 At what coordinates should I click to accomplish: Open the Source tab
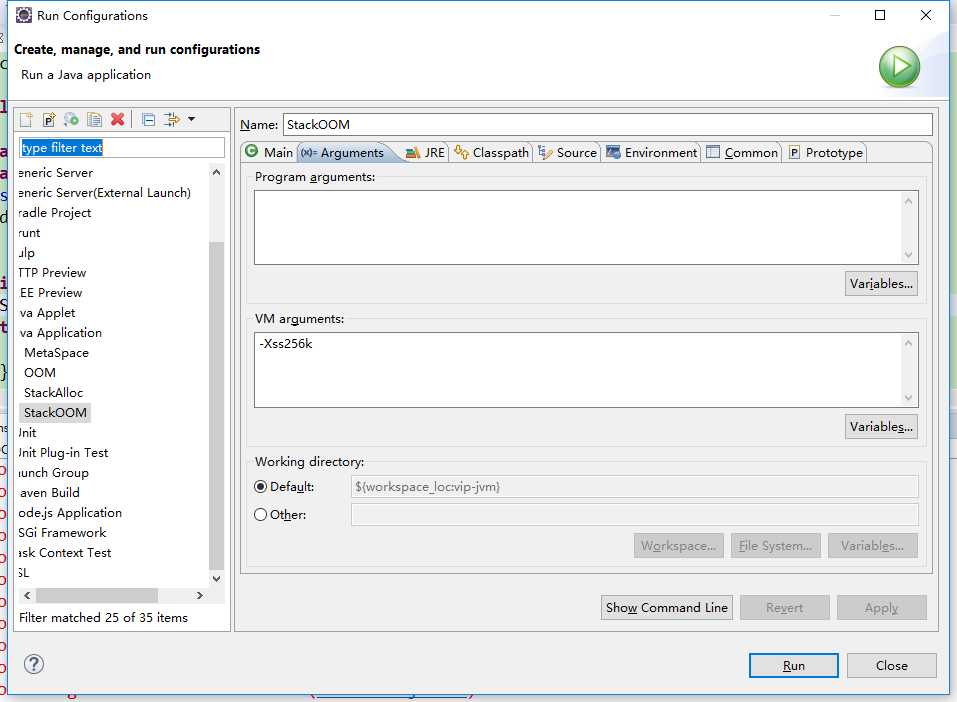568,153
